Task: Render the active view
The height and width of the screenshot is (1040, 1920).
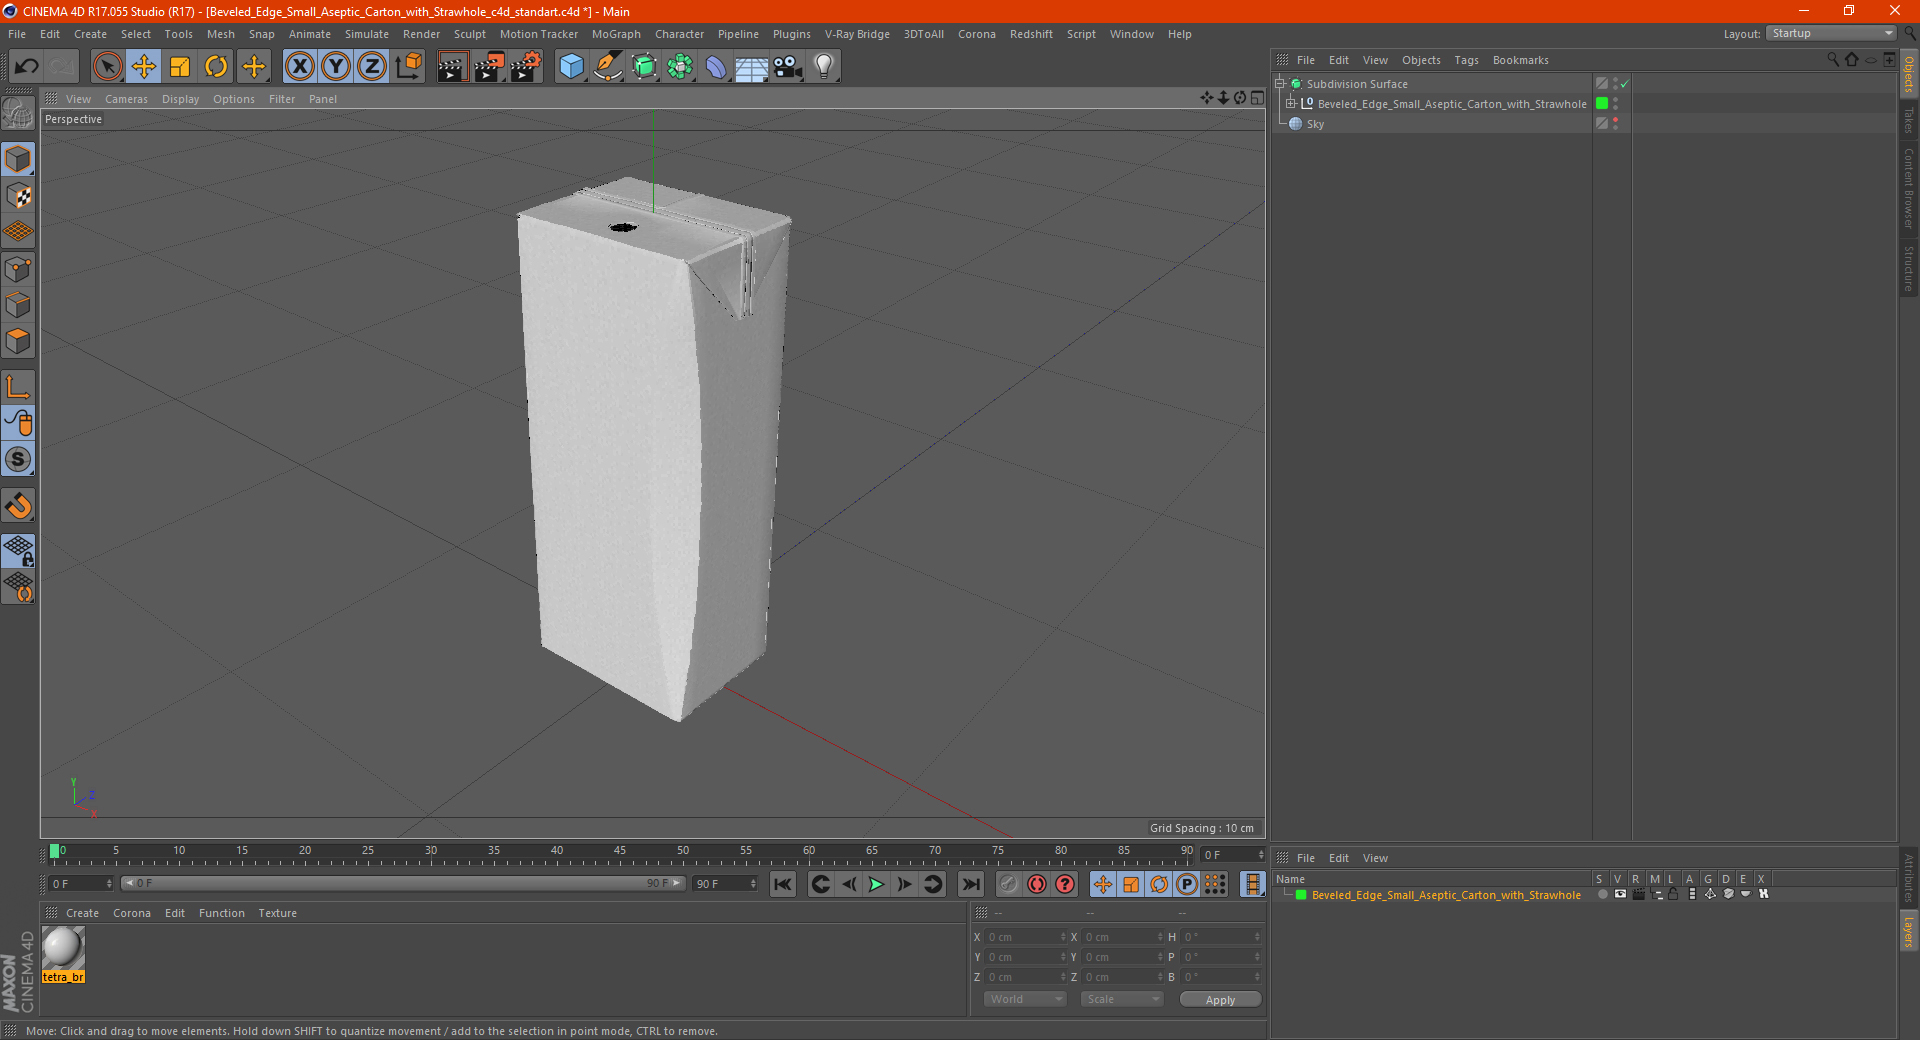Action: 452,67
